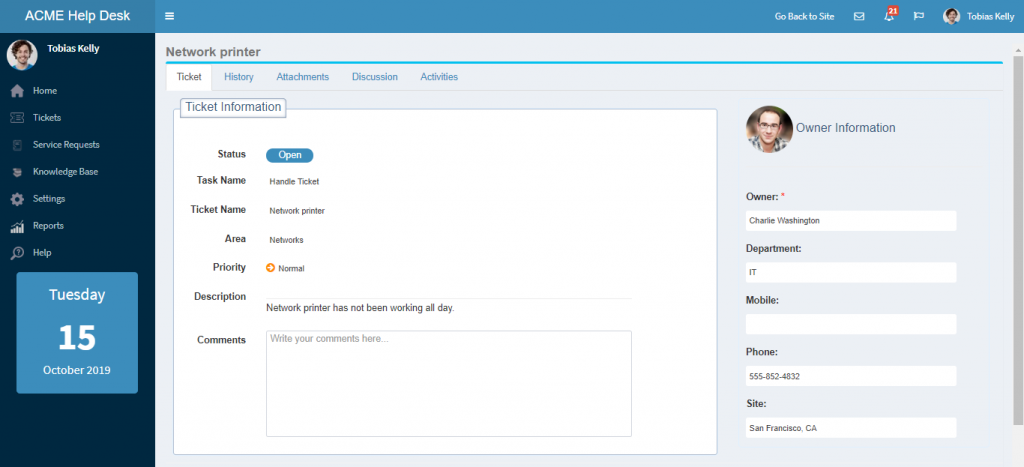Image resolution: width=1024 pixels, height=467 pixels.
Task: Focus the Comments text area
Action: [449, 383]
